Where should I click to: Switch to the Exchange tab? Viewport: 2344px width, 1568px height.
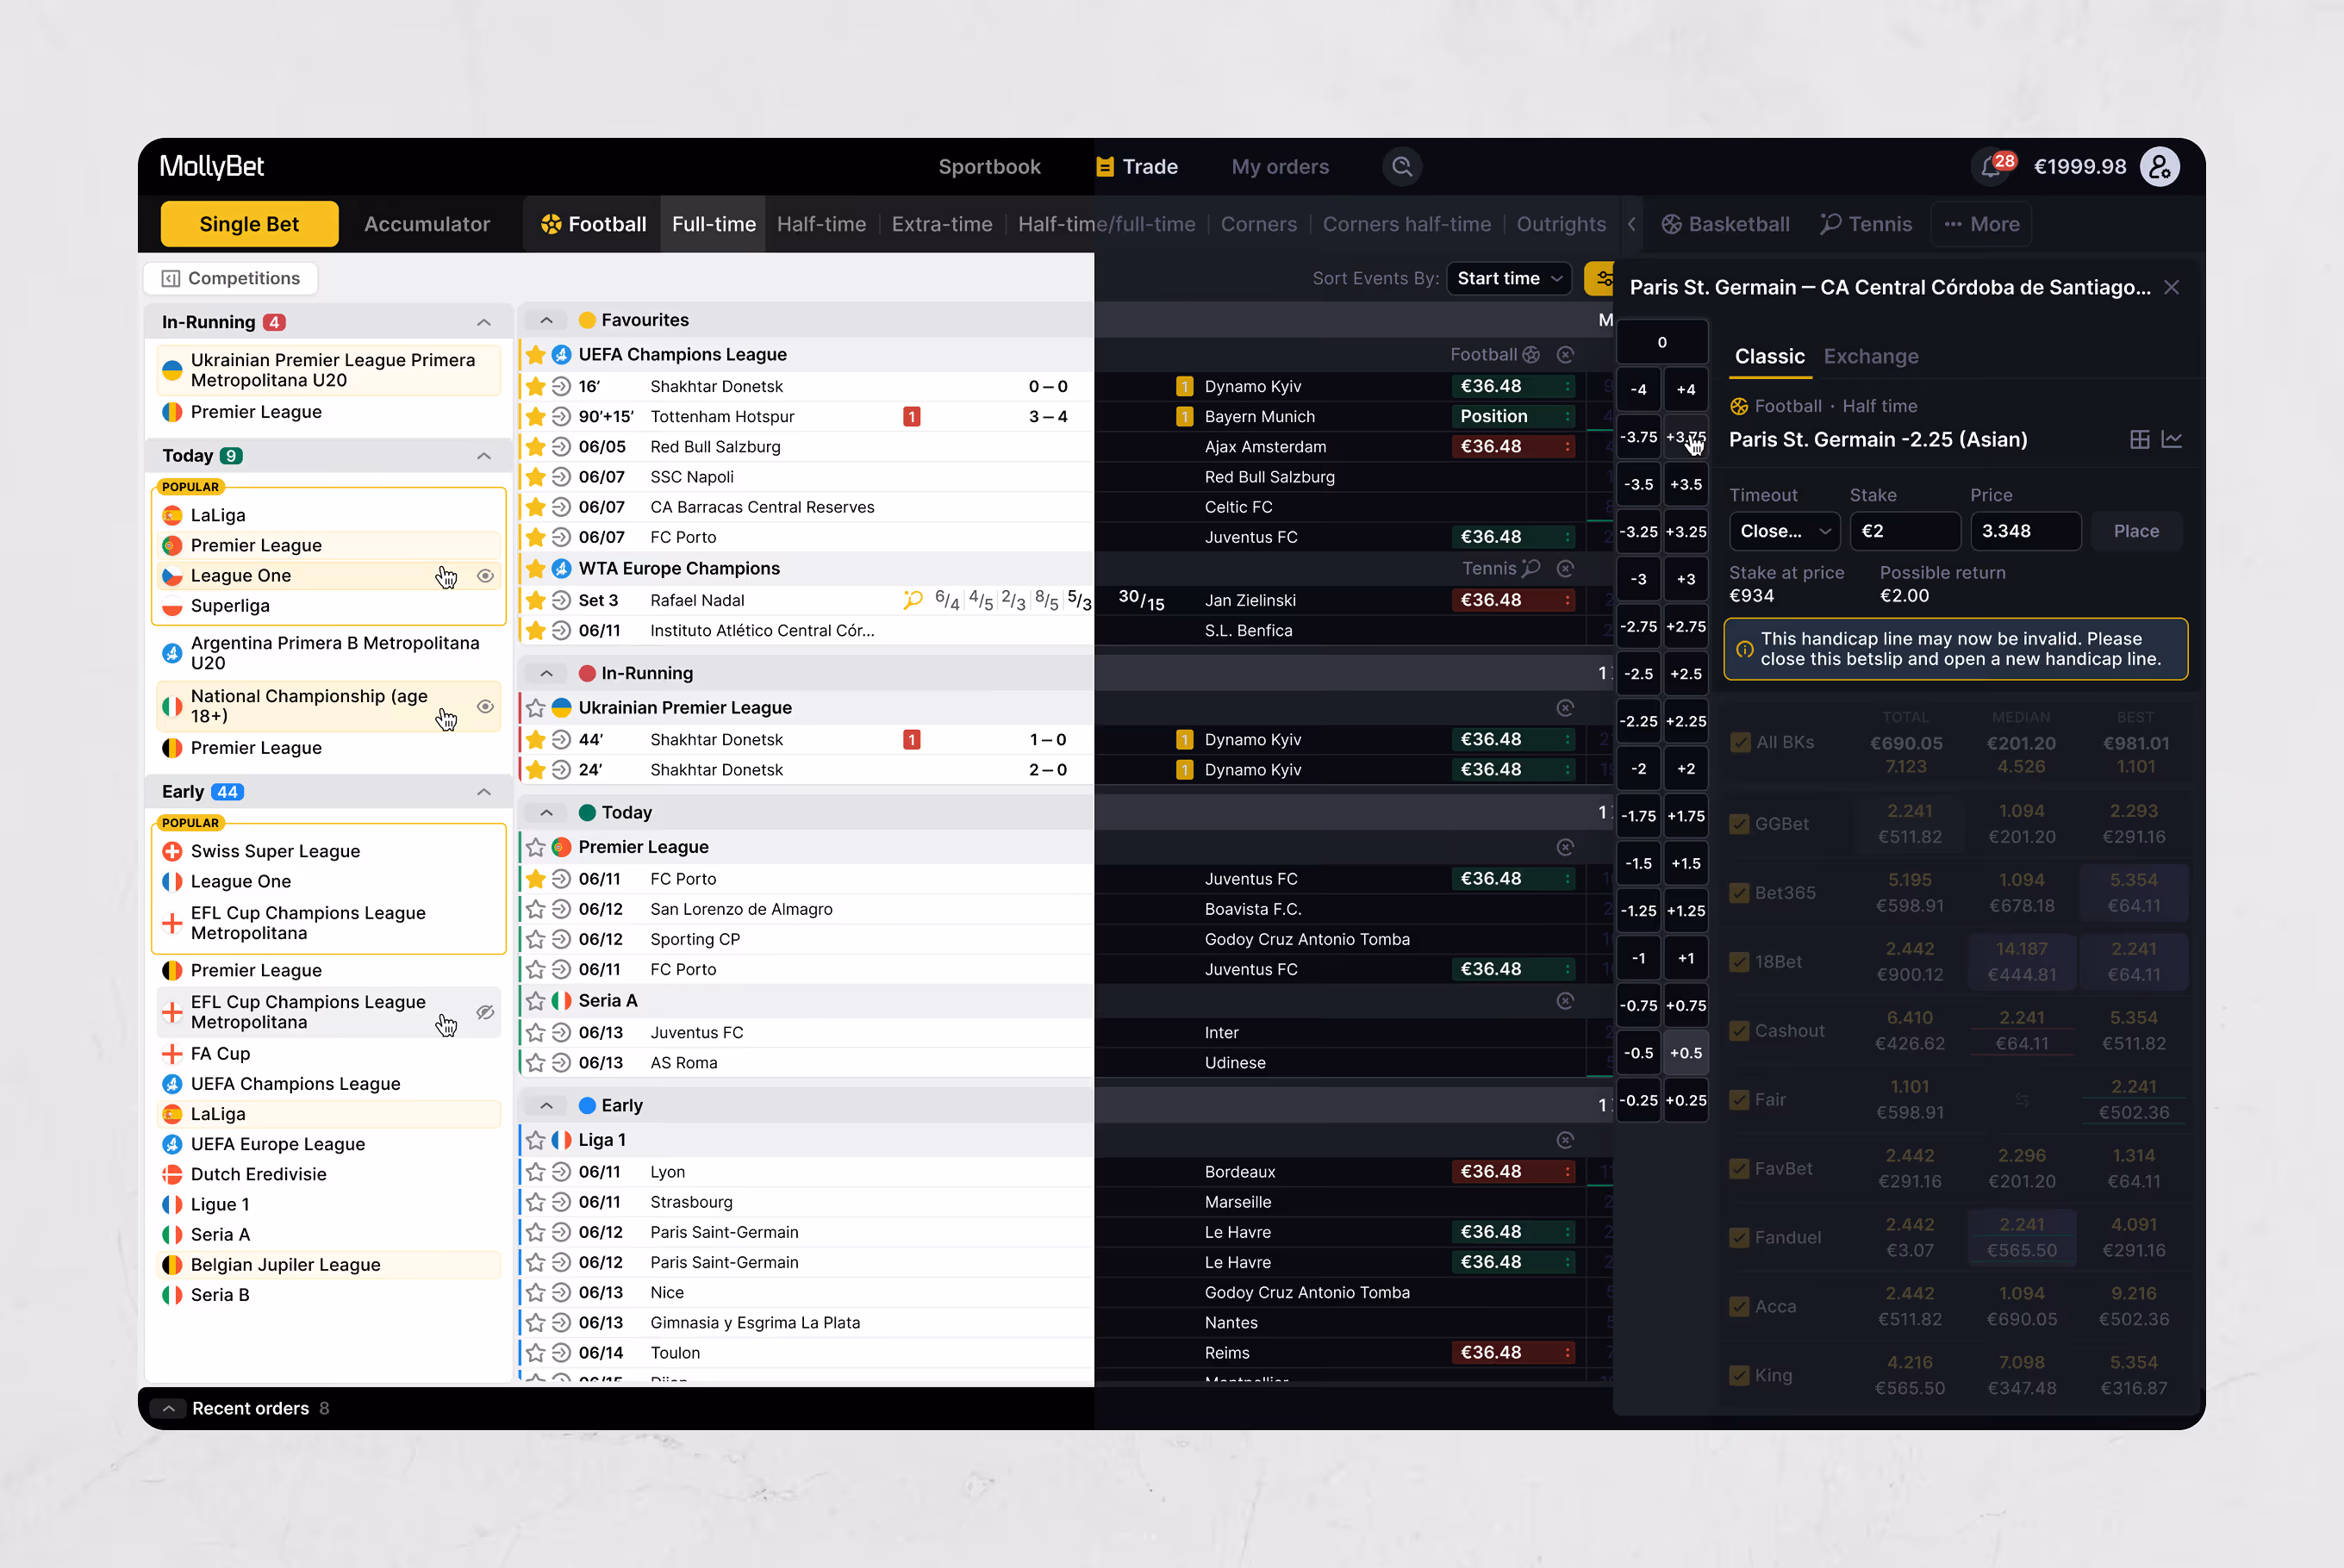click(x=1870, y=357)
